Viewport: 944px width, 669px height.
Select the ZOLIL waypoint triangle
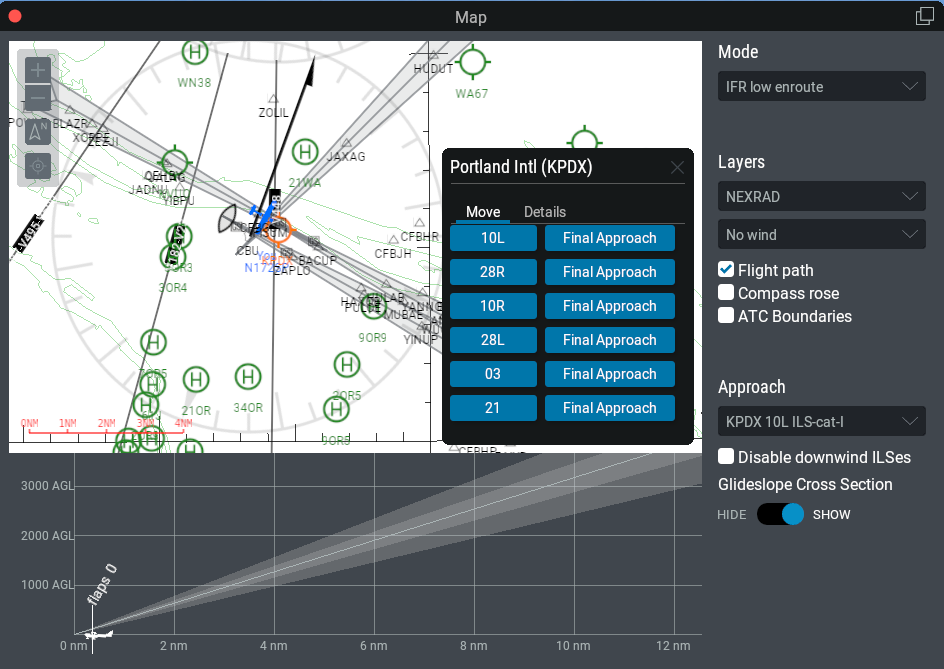(x=273, y=98)
